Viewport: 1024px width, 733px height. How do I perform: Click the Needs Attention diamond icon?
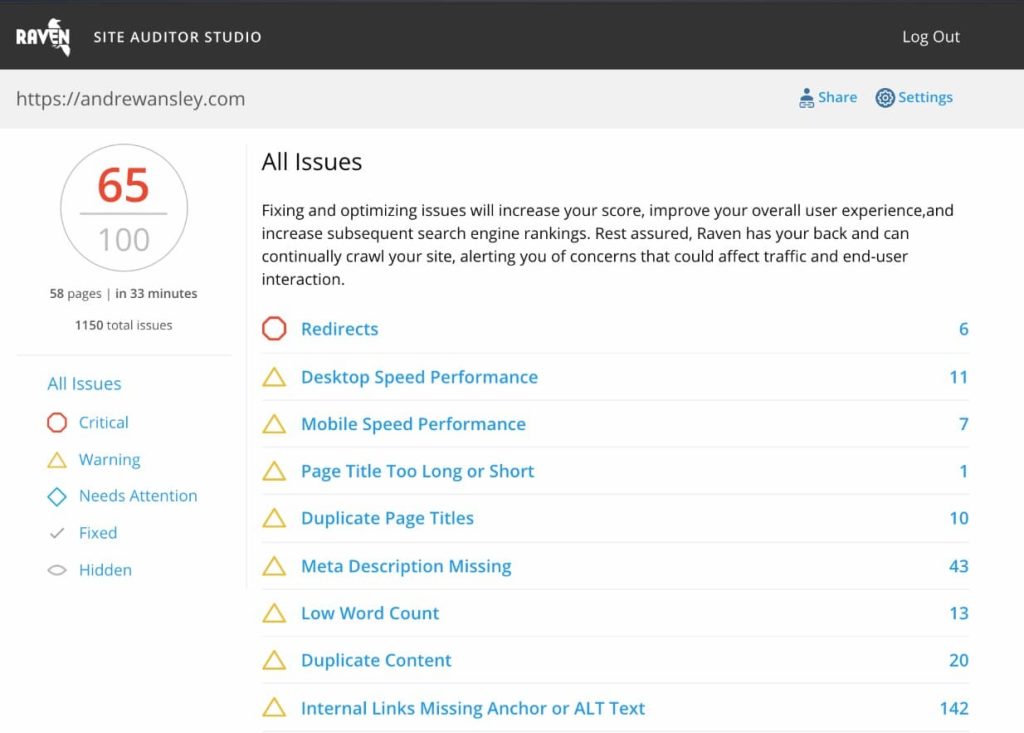click(57, 496)
